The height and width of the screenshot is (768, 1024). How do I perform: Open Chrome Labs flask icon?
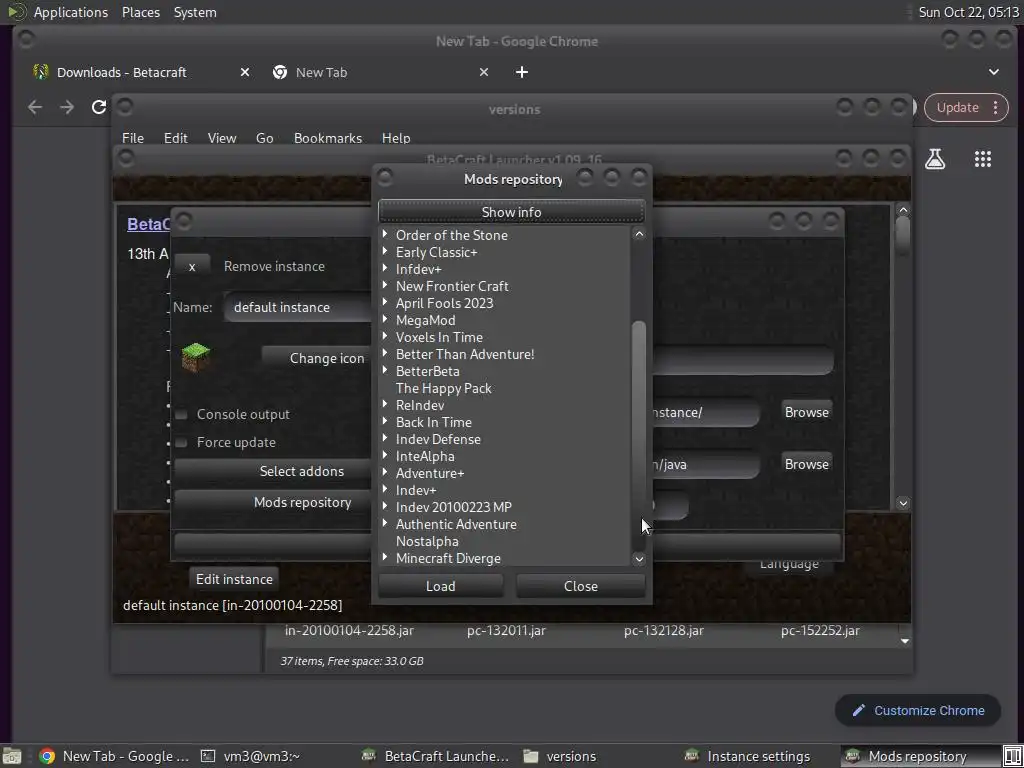click(935, 159)
